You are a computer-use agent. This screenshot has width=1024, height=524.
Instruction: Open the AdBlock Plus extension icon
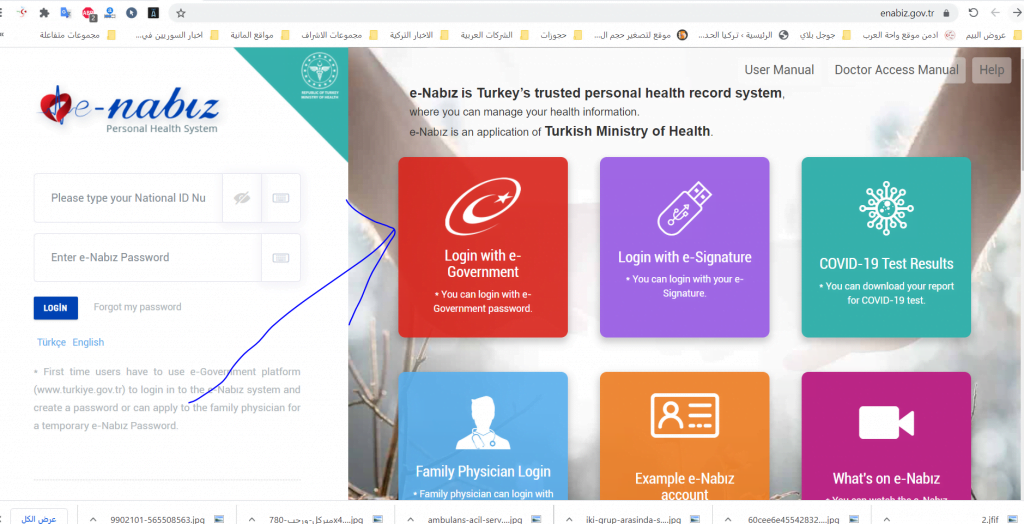pyautogui.click(x=88, y=12)
